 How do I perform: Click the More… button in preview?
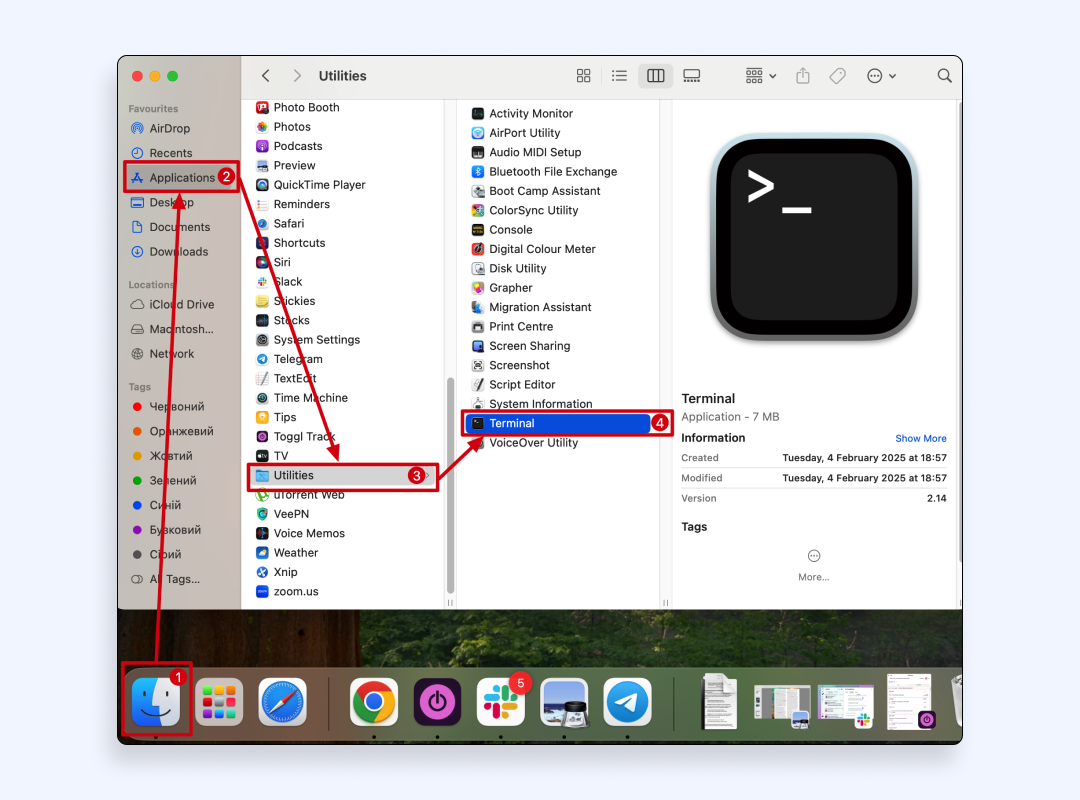pyautogui.click(x=813, y=564)
